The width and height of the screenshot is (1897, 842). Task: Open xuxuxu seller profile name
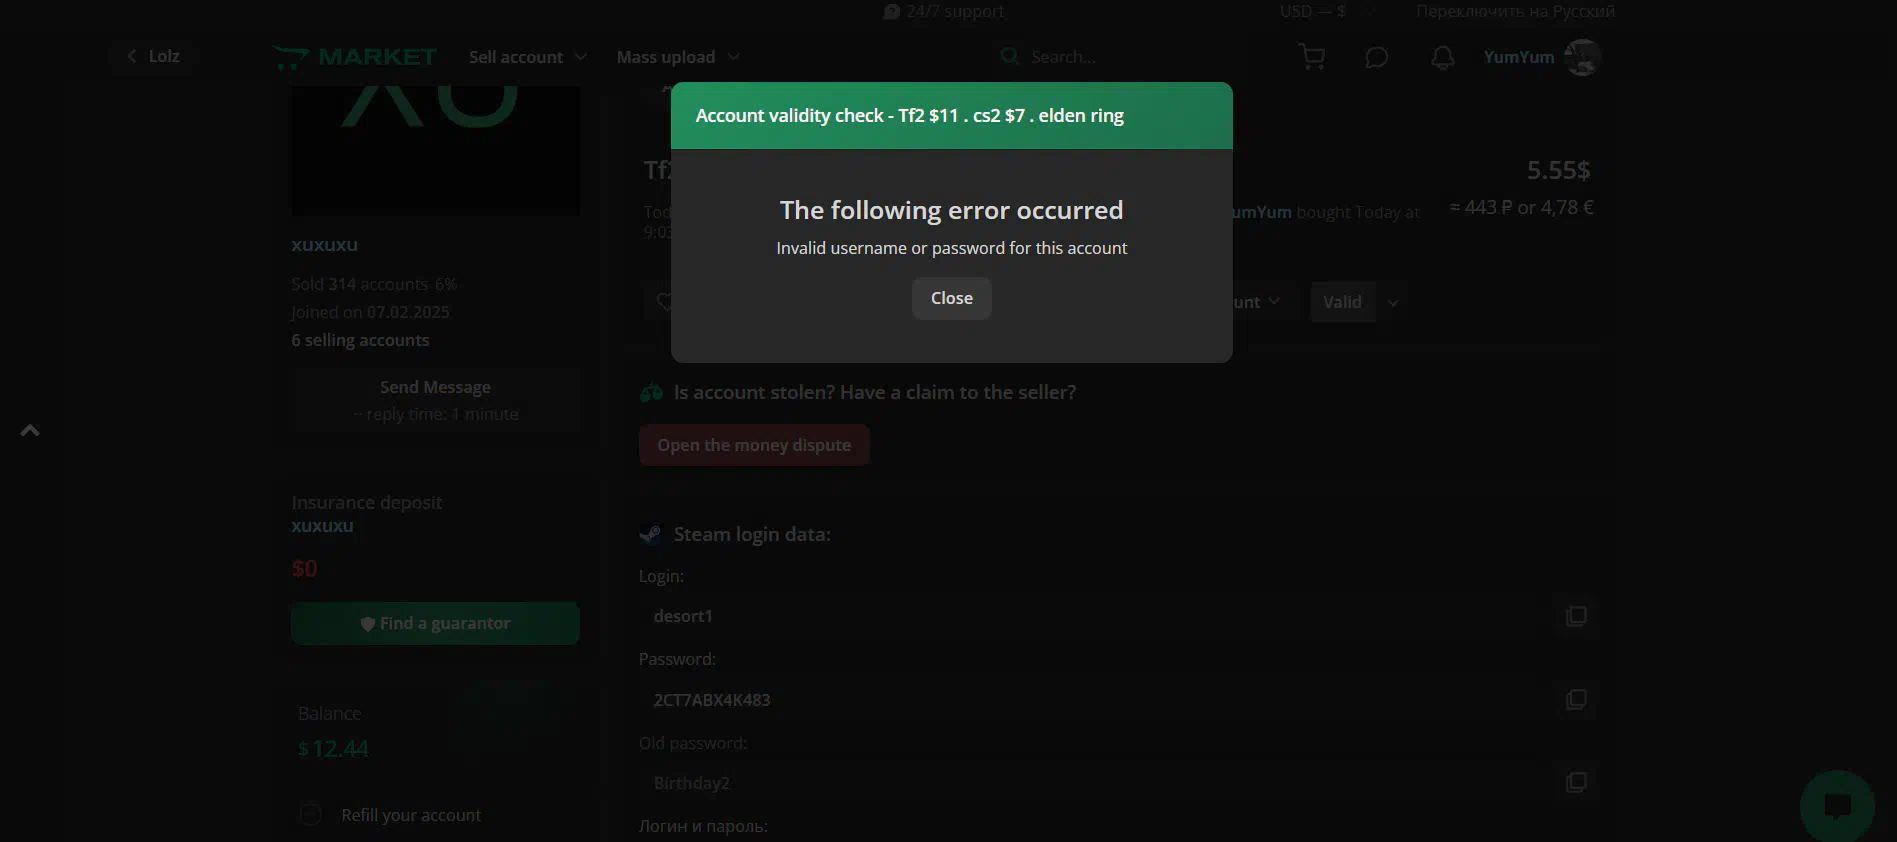coord(324,245)
